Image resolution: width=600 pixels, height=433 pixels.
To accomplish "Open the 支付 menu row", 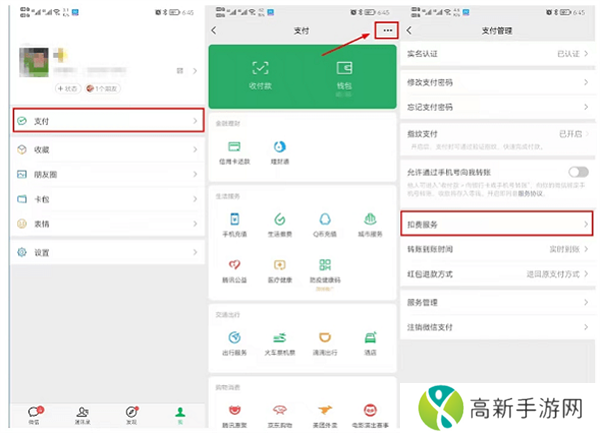I will [x=109, y=121].
